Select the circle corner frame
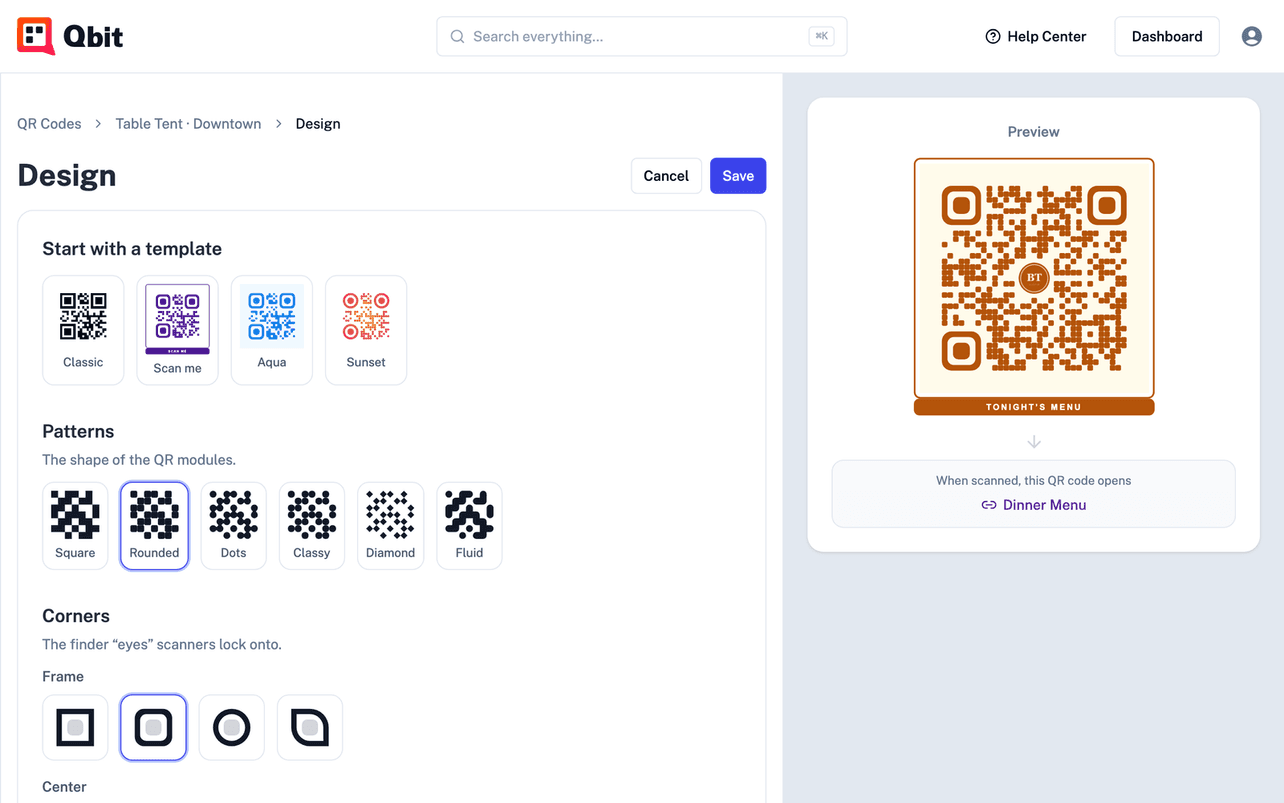 232,728
